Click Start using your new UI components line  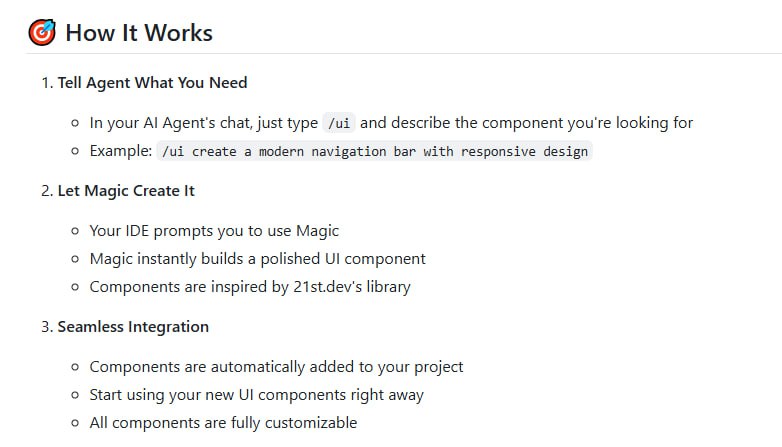[256, 395]
